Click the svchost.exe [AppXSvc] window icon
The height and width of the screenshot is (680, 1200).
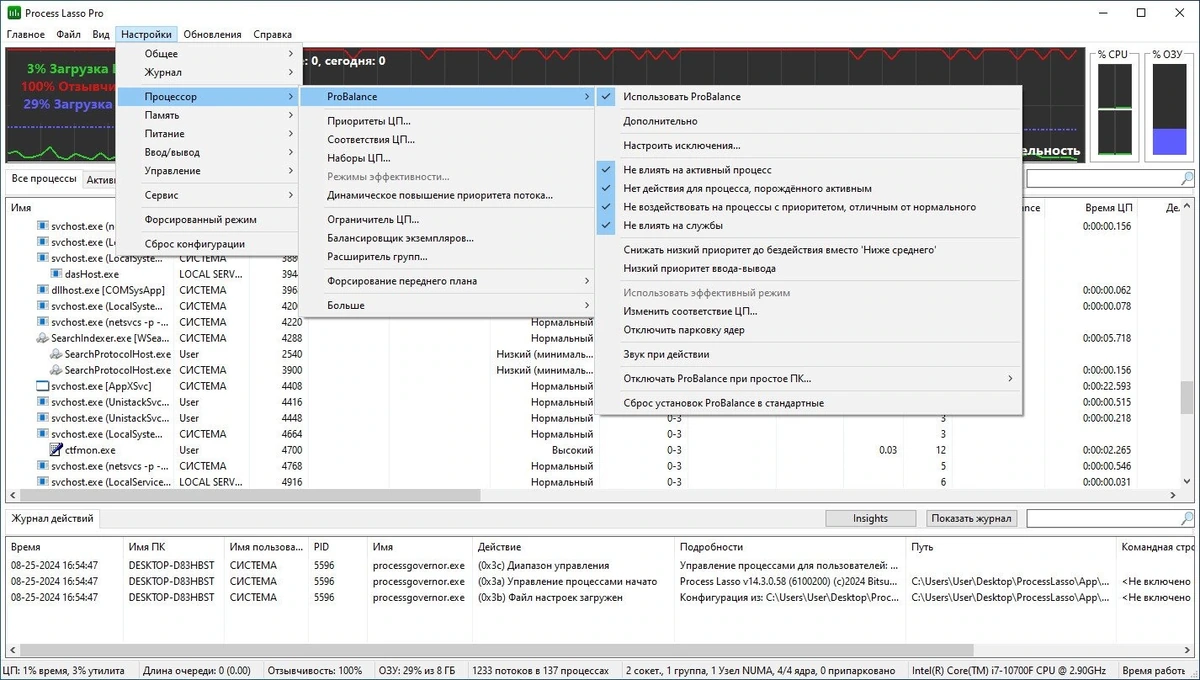[x=43, y=386]
